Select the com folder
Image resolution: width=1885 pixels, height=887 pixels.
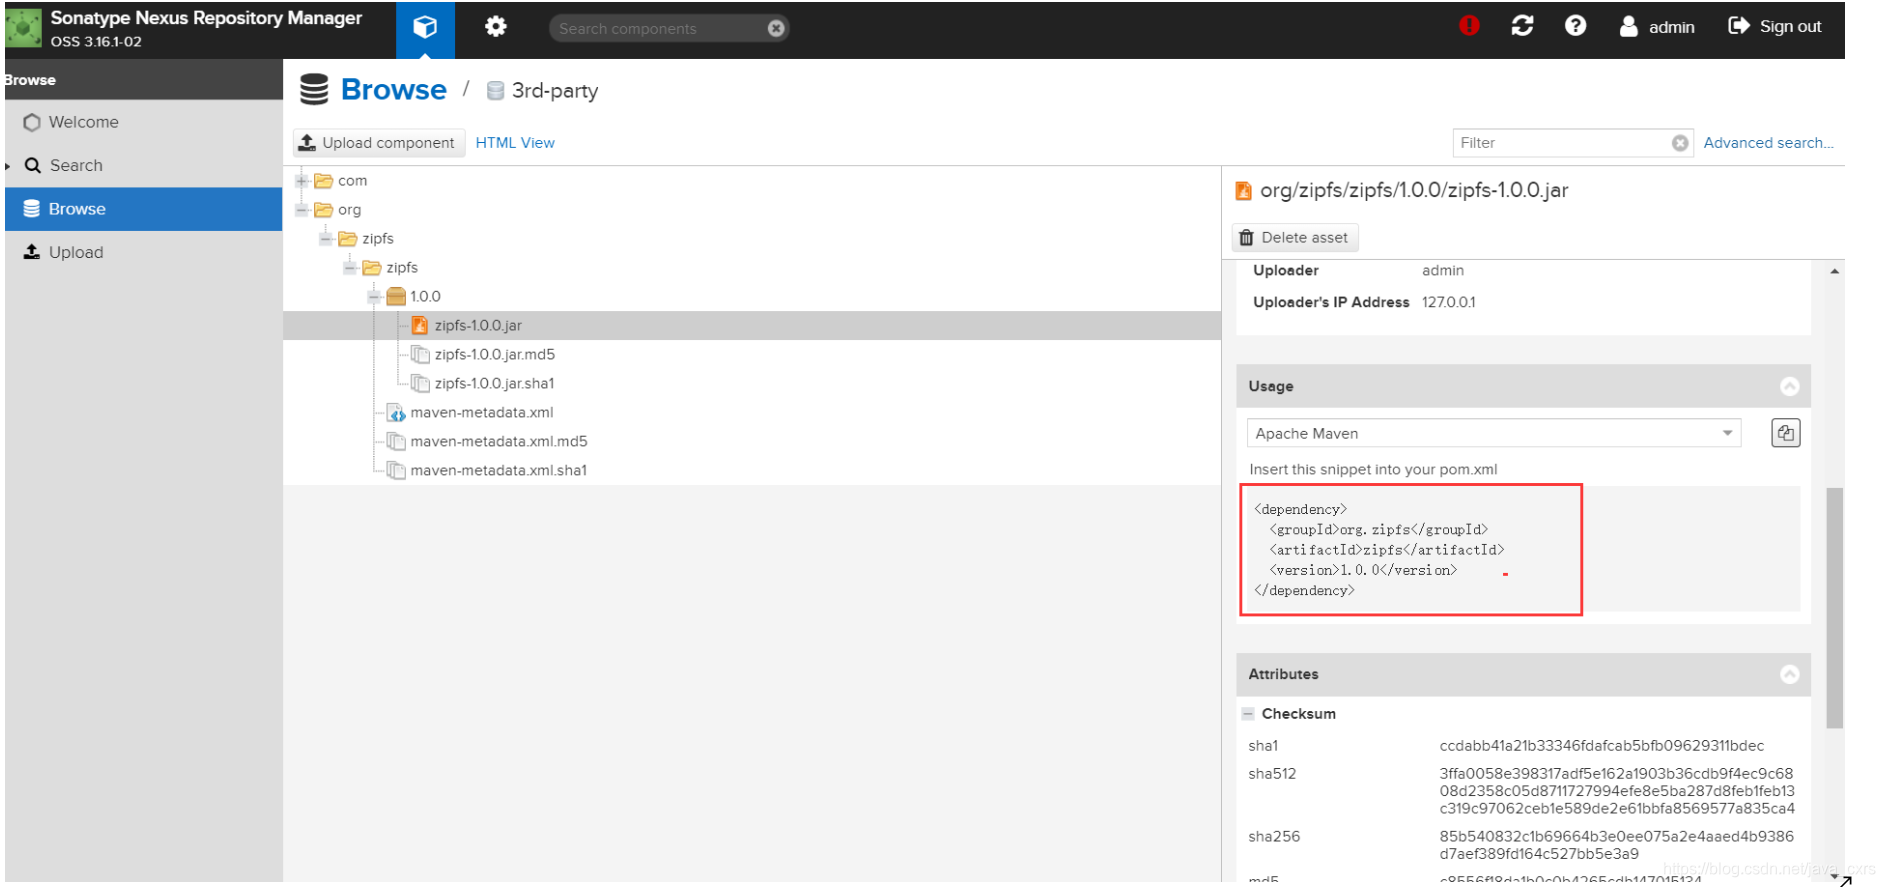click(x=341, y=181)
